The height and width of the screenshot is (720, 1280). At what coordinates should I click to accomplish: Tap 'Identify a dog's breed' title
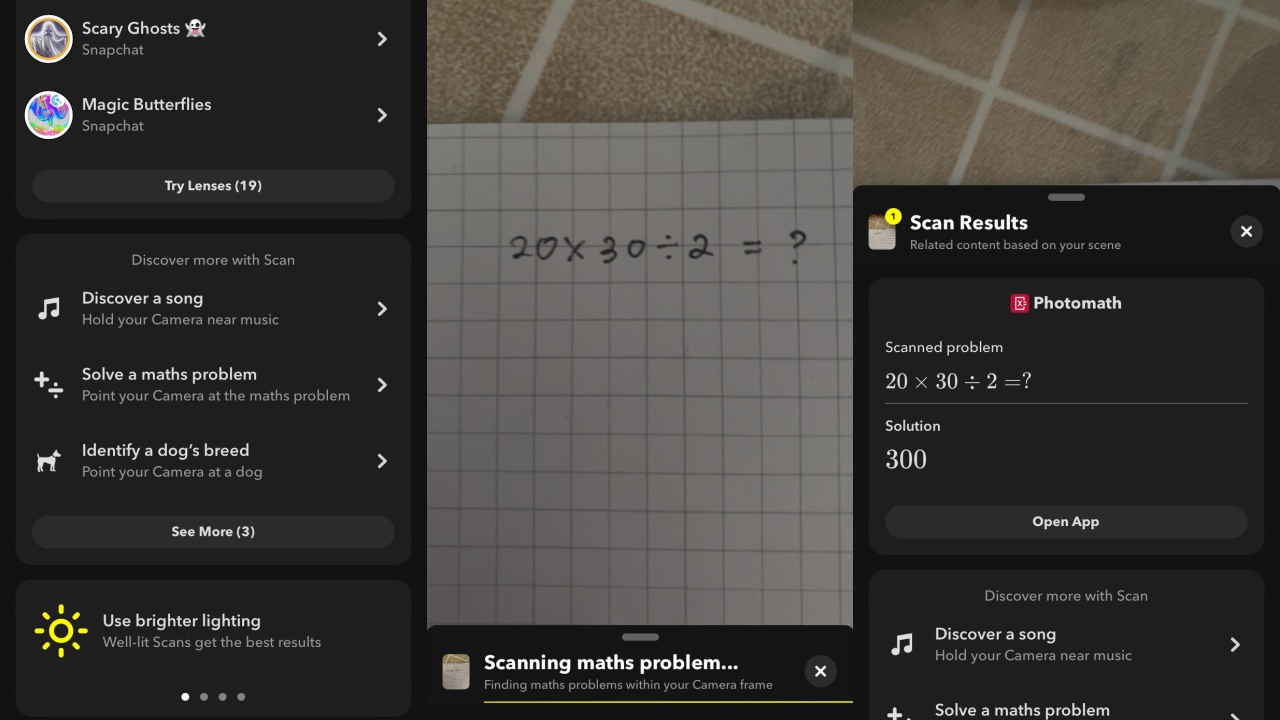click(x=165, y=450)
